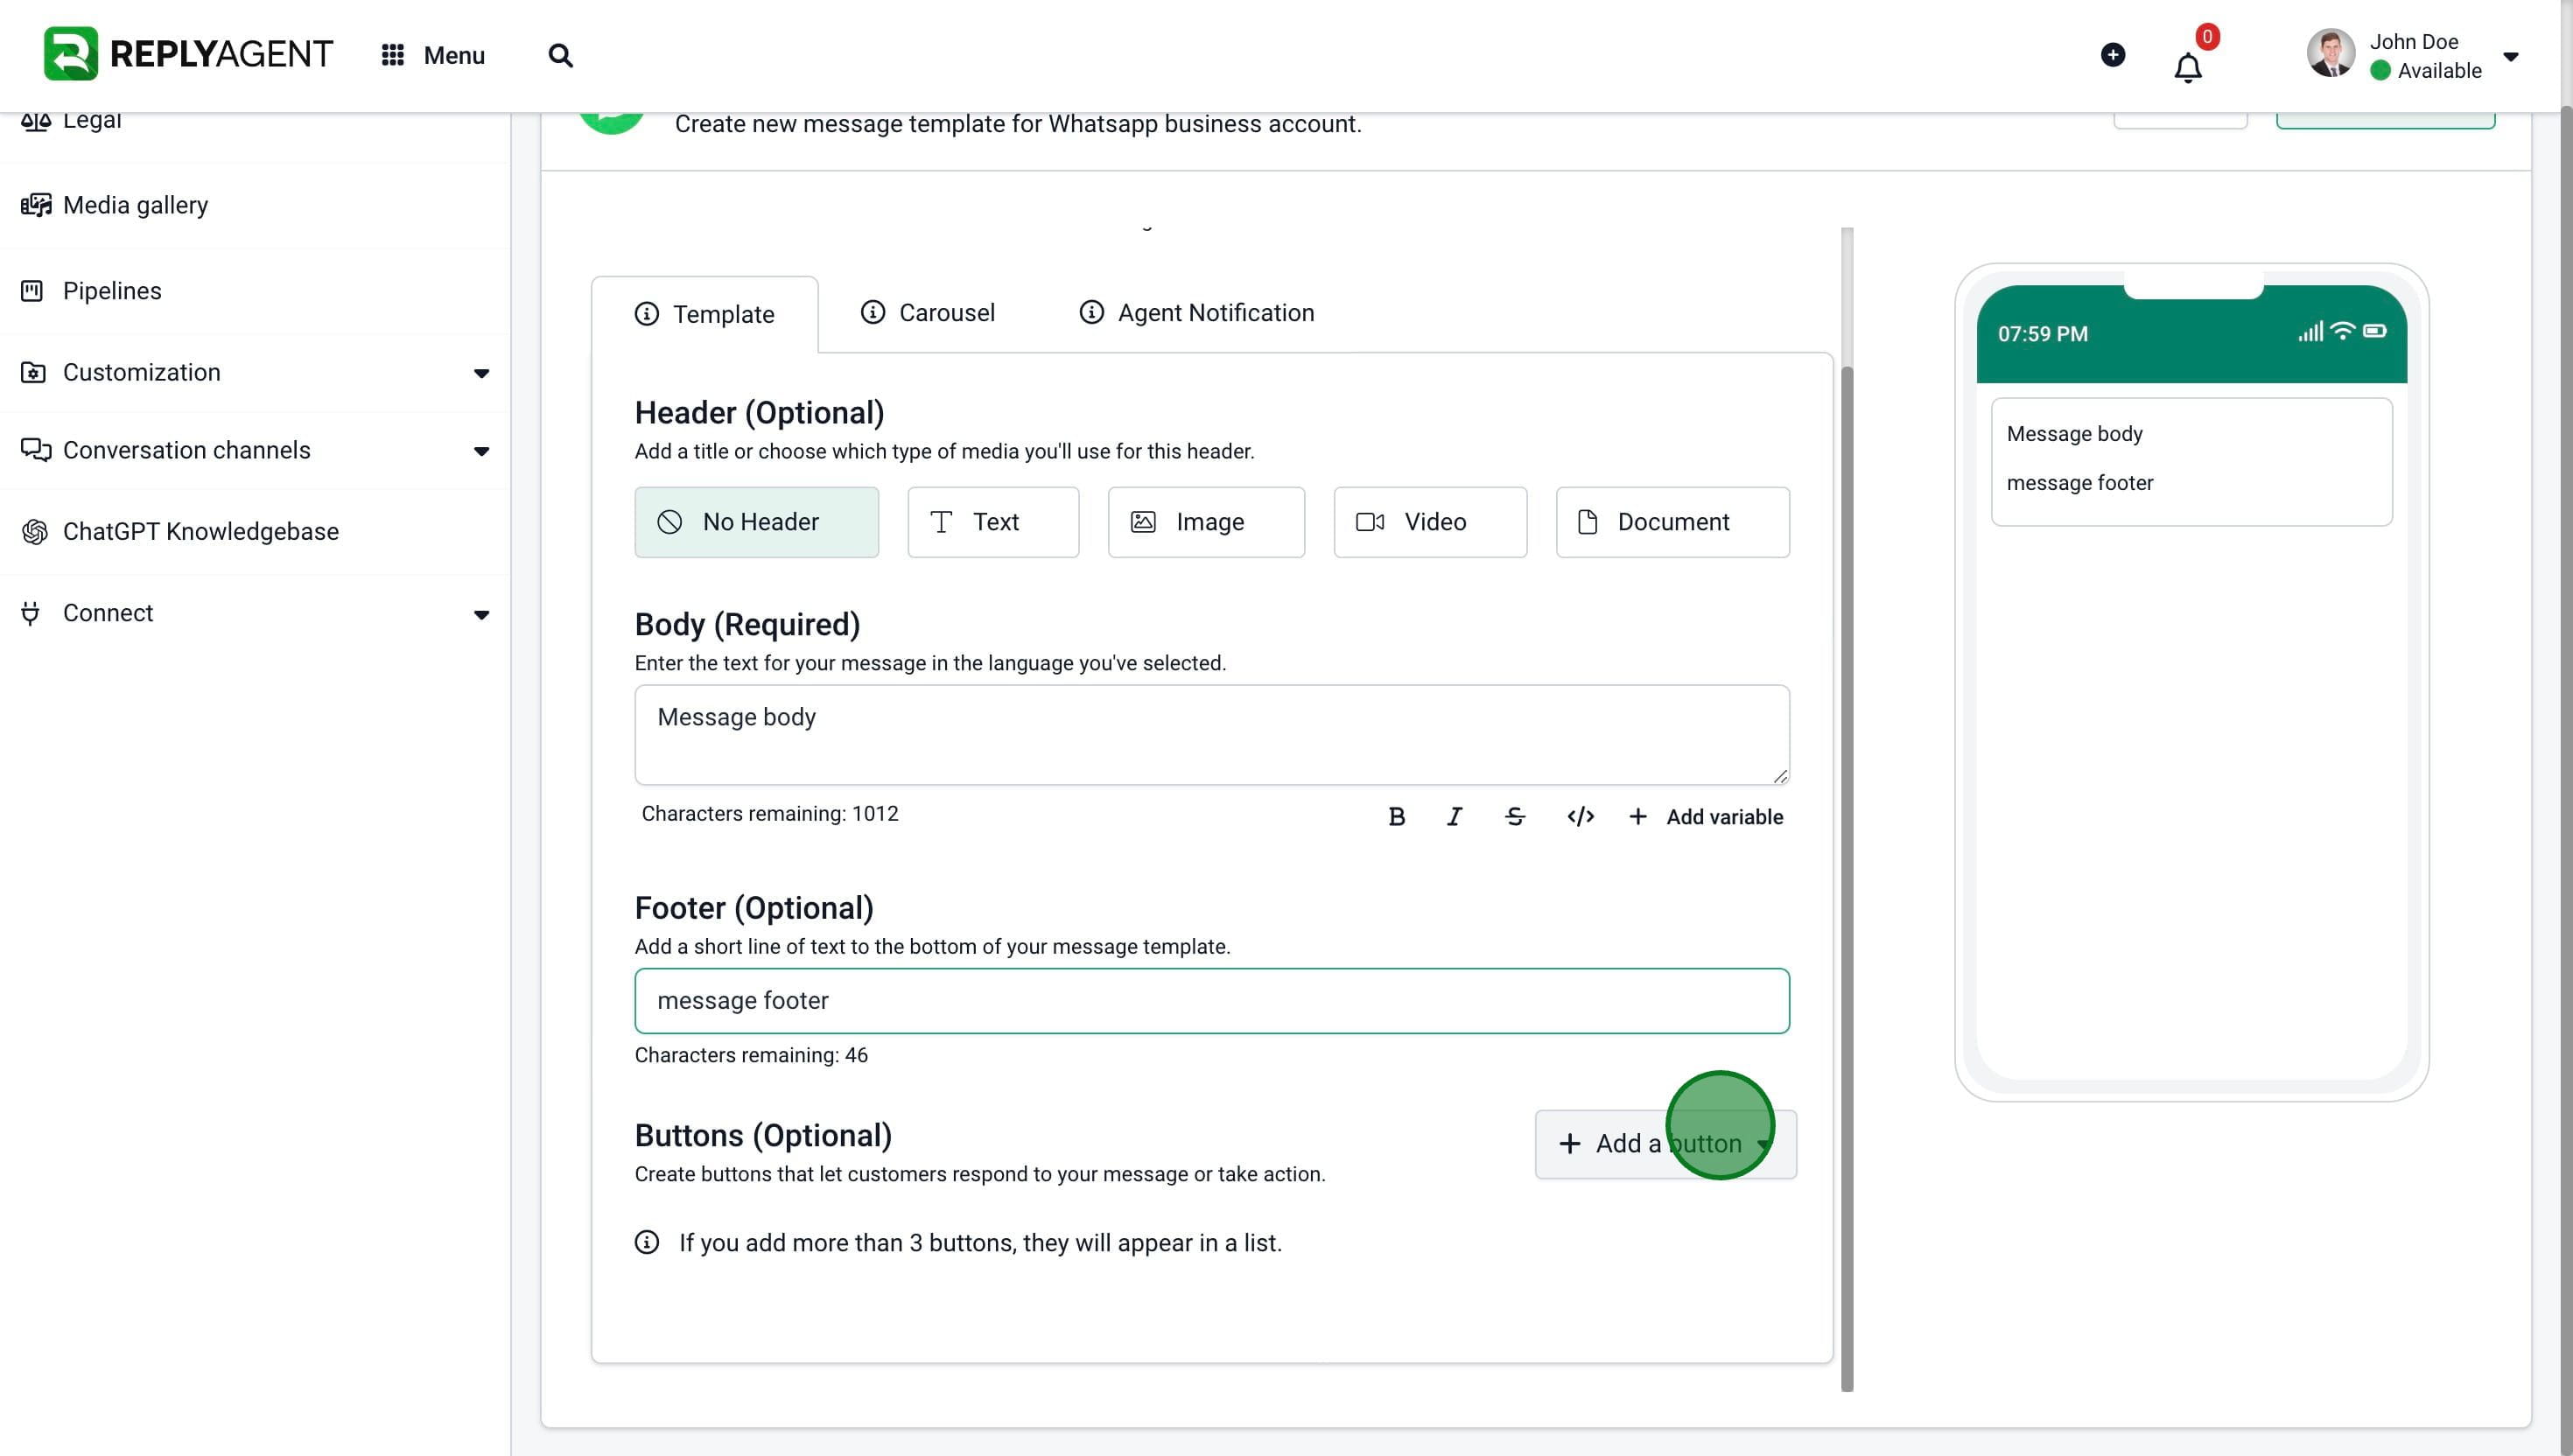Open Media gallery in sidebar
The width and height of the screenshot is (2573, 1456).
(x=255, y=205)
